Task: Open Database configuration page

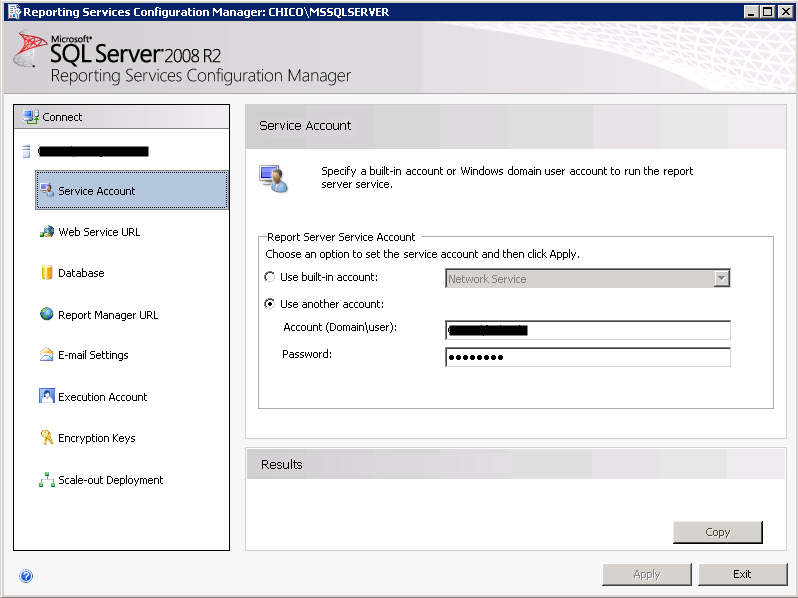Action: (81, 273)
